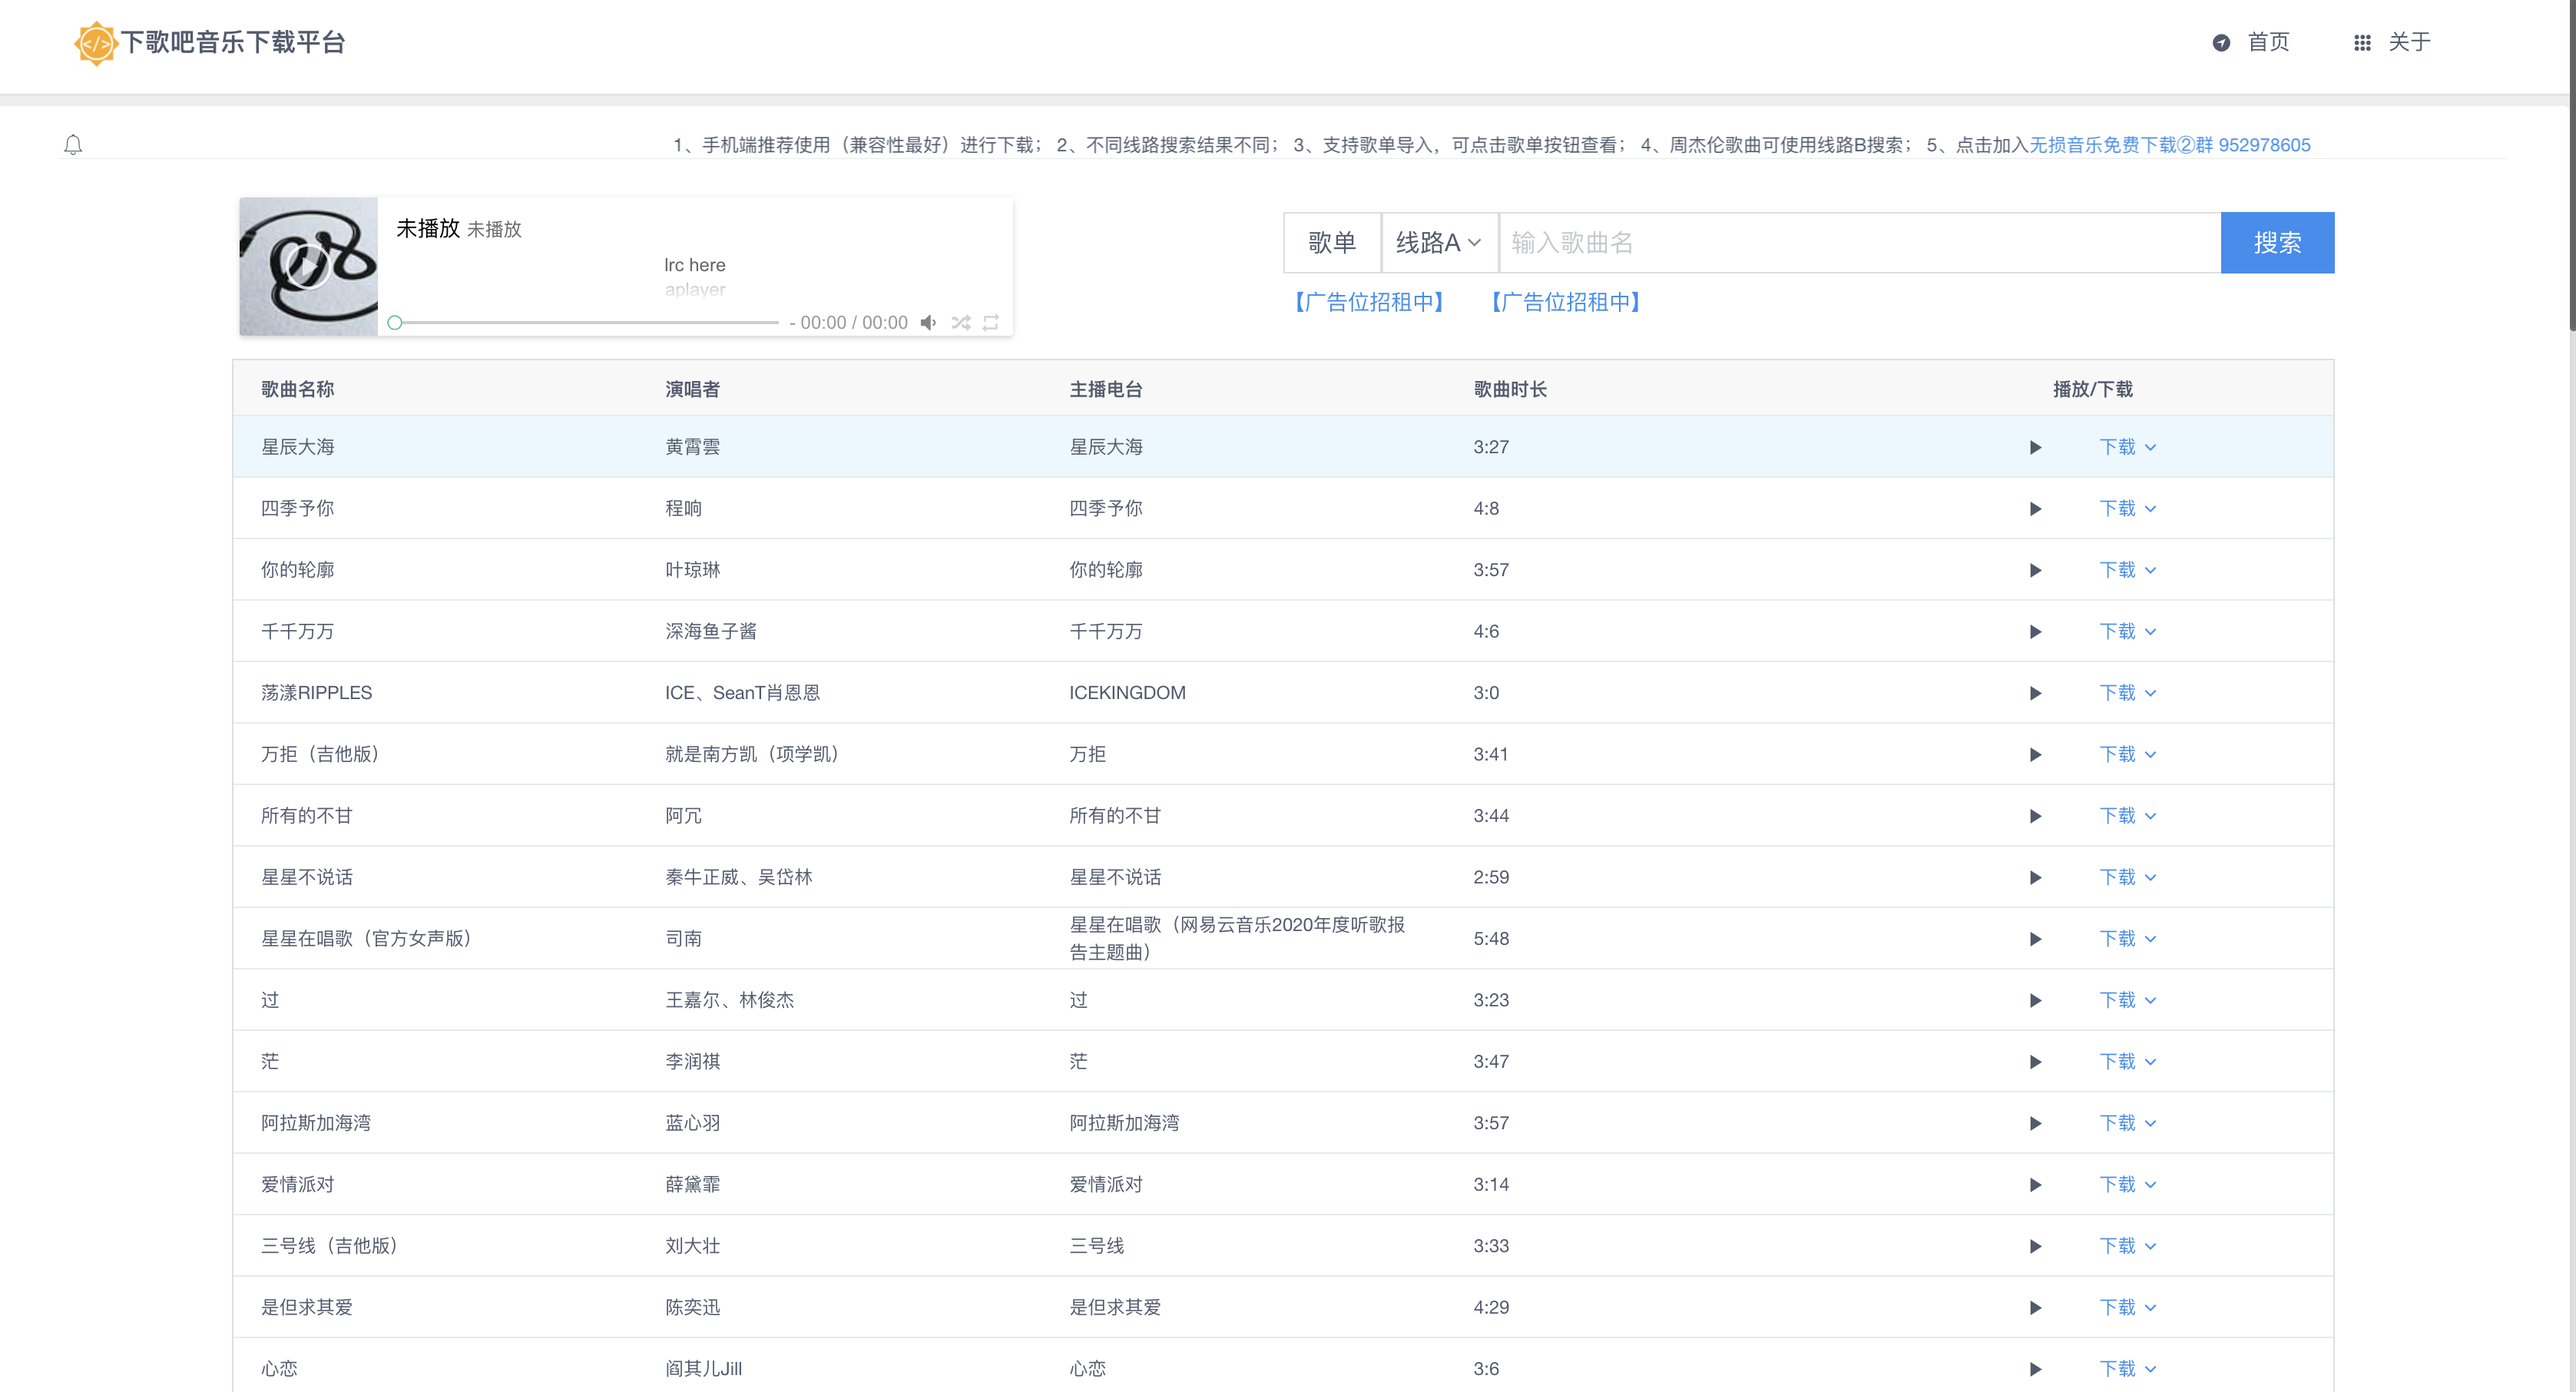
Task: Toggle loop mode in player
Action: coord(991,322)
